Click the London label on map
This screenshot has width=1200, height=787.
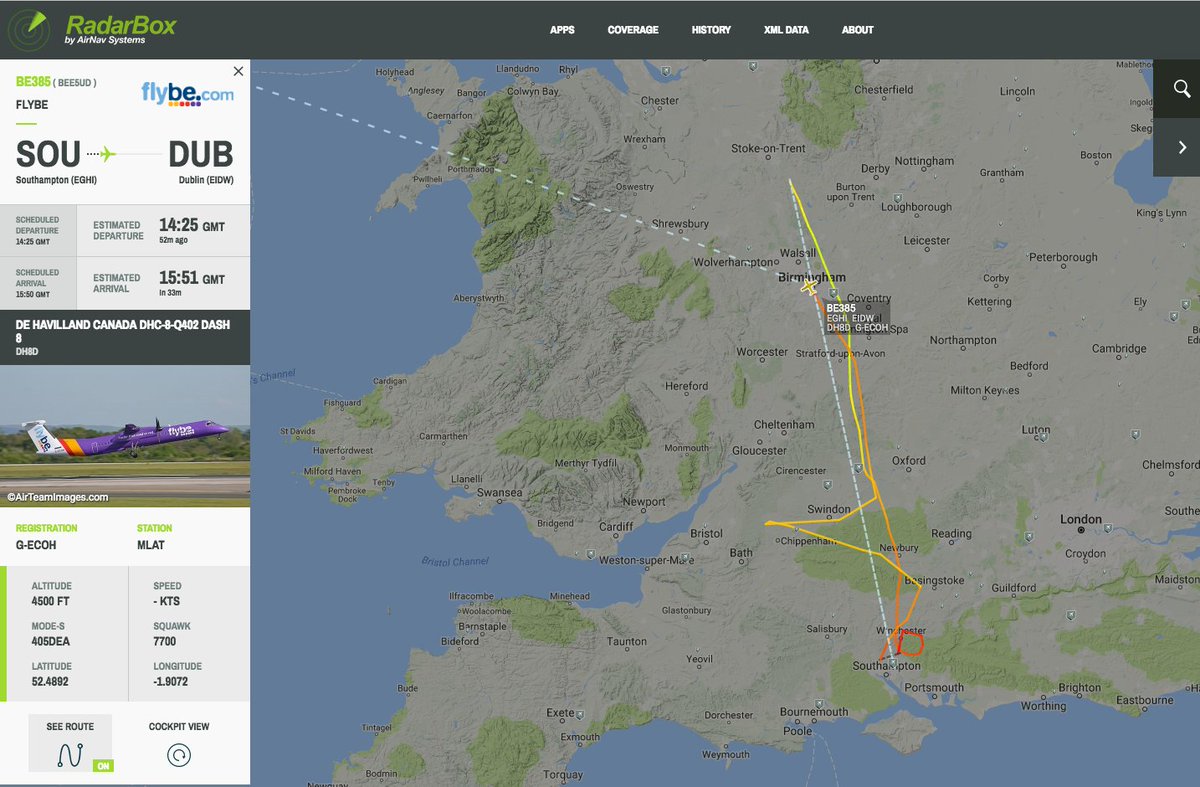tap(1081, 519)
